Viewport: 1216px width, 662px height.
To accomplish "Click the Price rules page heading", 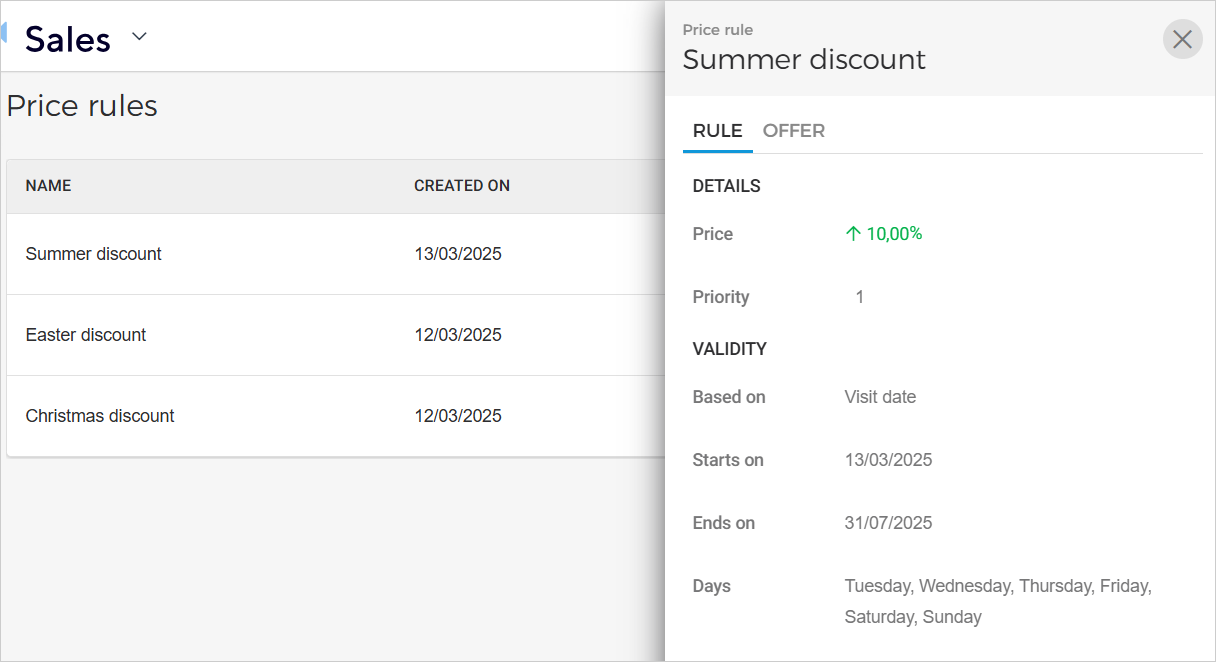I will pyautogui.click(x=82, y=106).
